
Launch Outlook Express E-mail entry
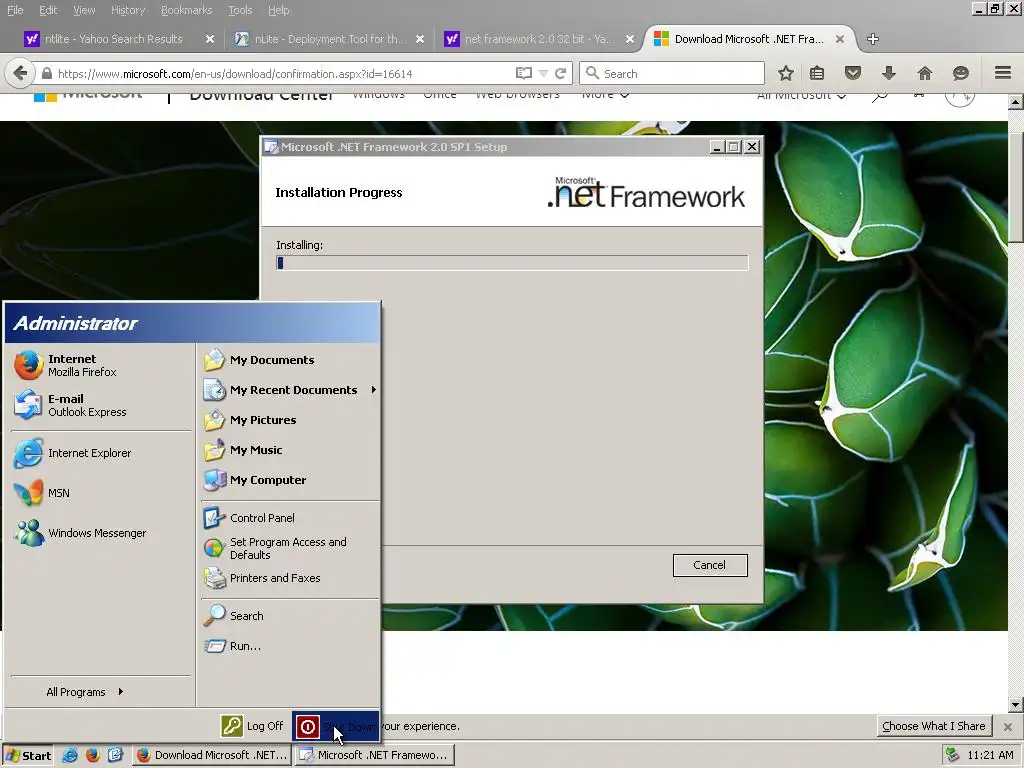tap(99, 405)
